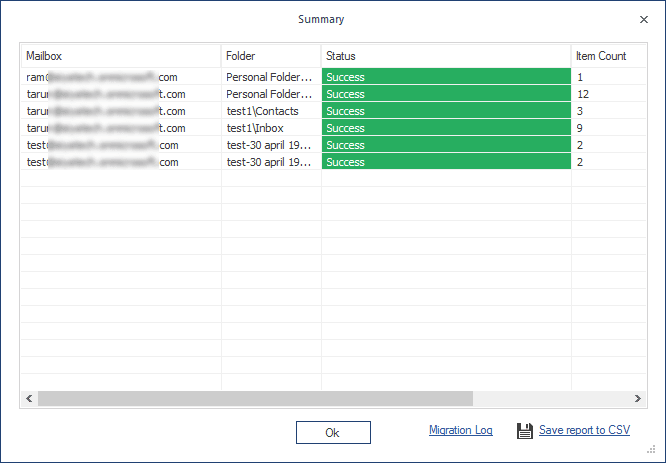This screenshot has width=666, height=463.
Task: Sort by the Folder column header
Action: tap(271, 56)
